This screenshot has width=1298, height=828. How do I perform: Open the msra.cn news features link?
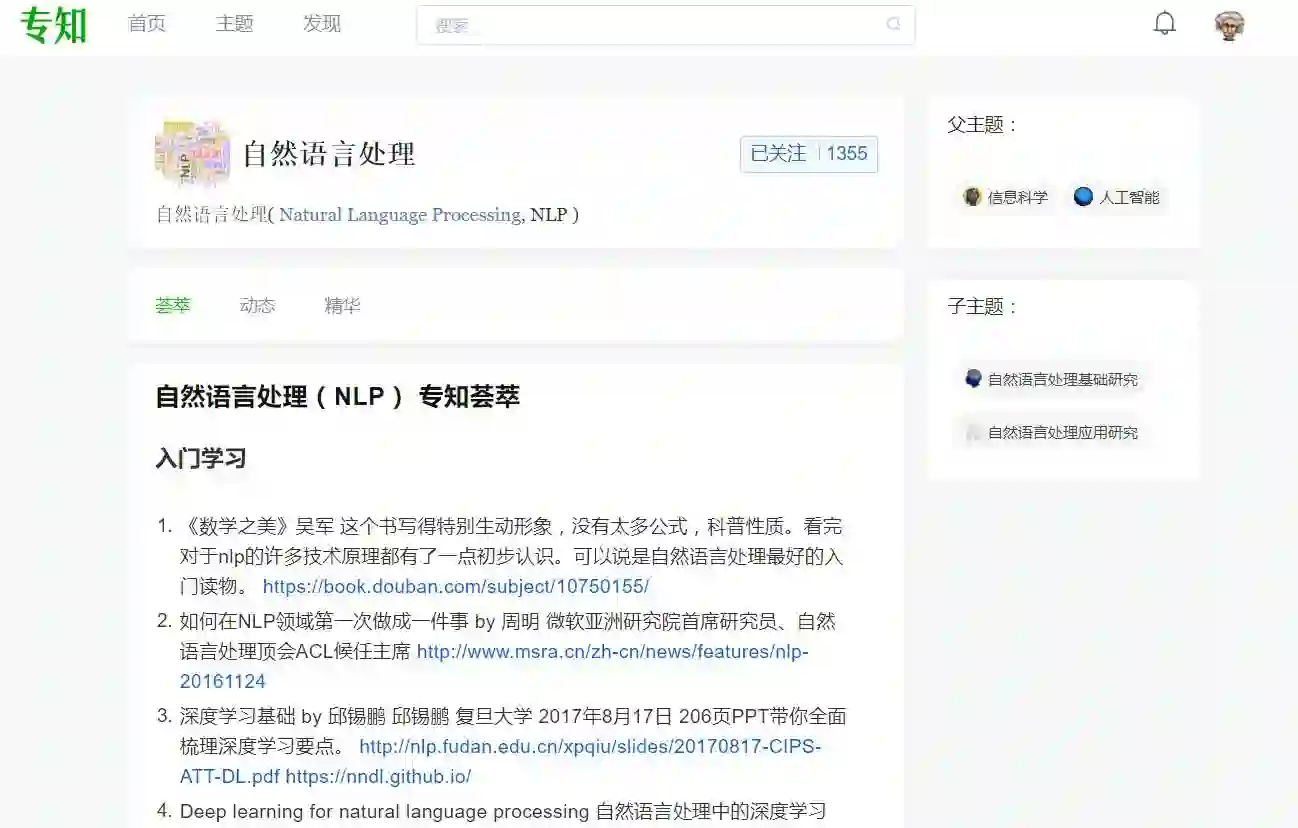(x=494, y=667)
